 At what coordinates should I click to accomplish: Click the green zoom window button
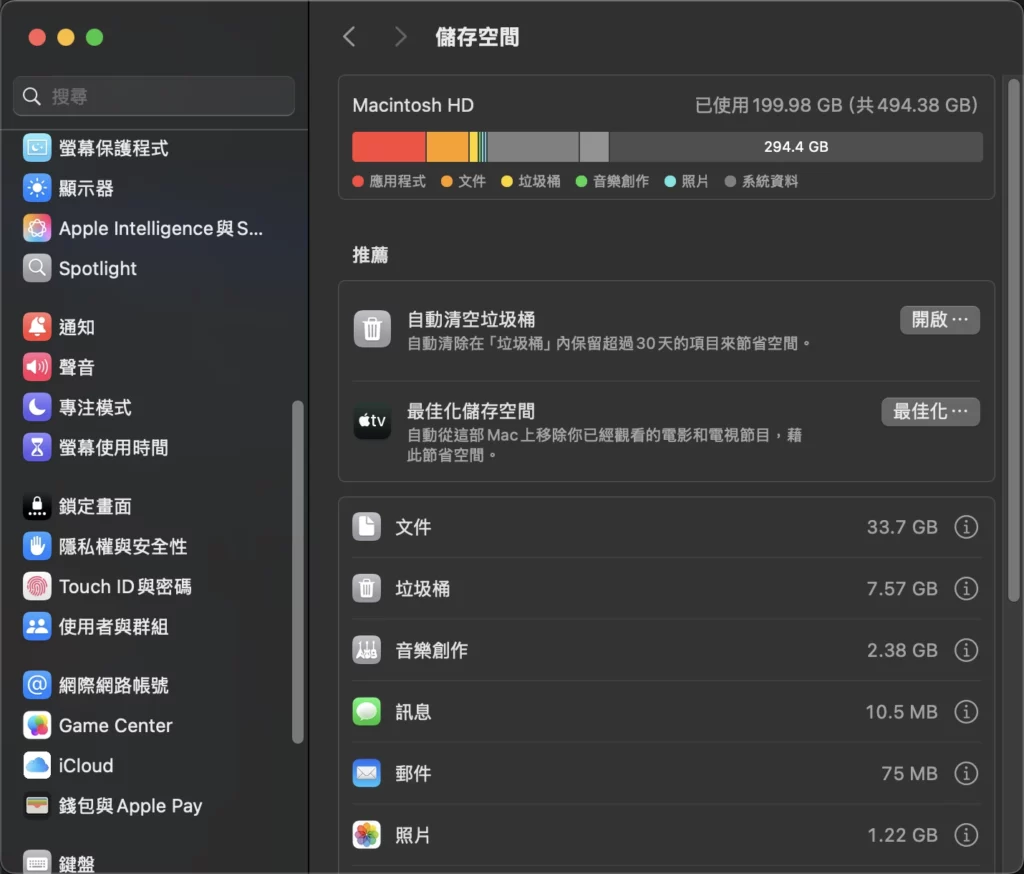pyautogui.click(x=94, y=37)
